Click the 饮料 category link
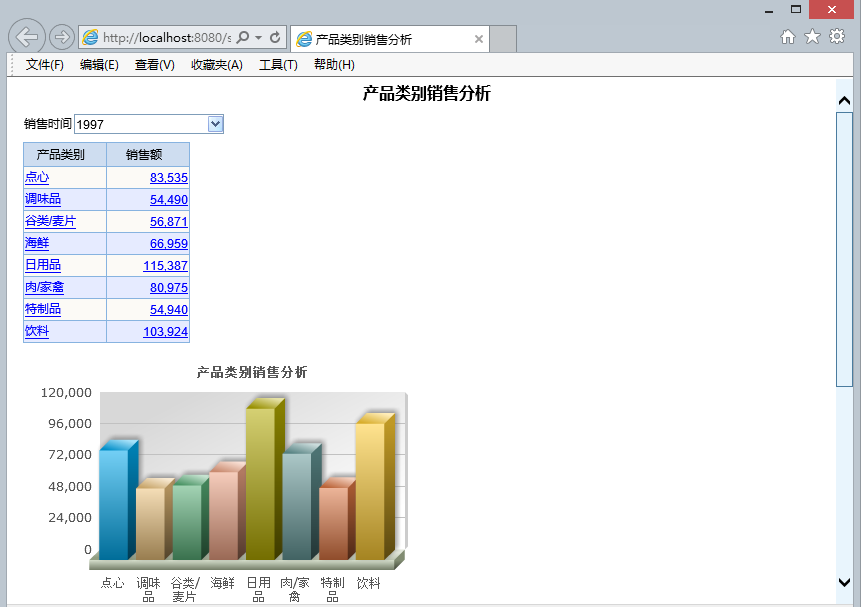Viewport: 861px width, 607px height. [x=37, y=331]
